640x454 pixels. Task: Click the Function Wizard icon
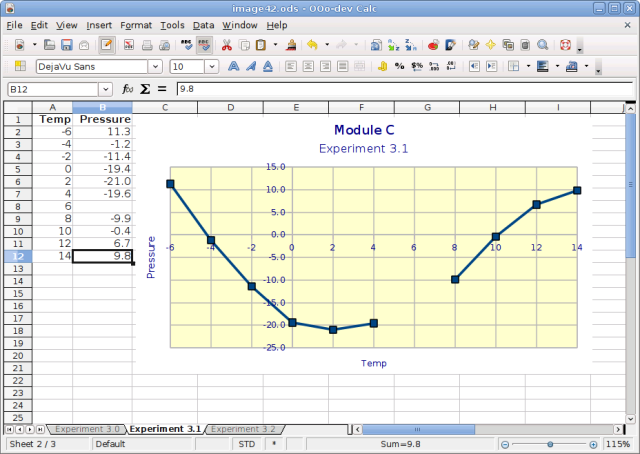coord(127,89)
